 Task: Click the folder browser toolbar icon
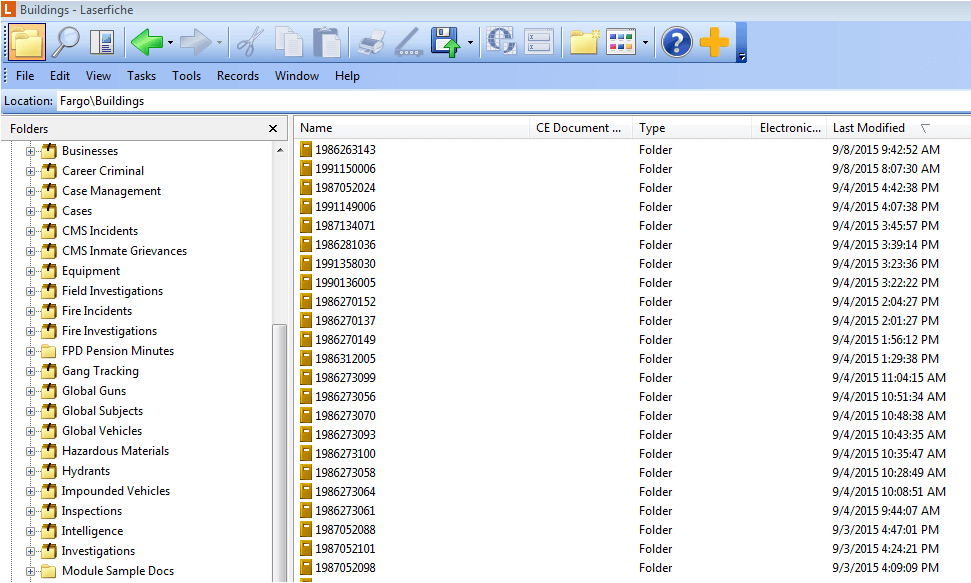[27, 42]
